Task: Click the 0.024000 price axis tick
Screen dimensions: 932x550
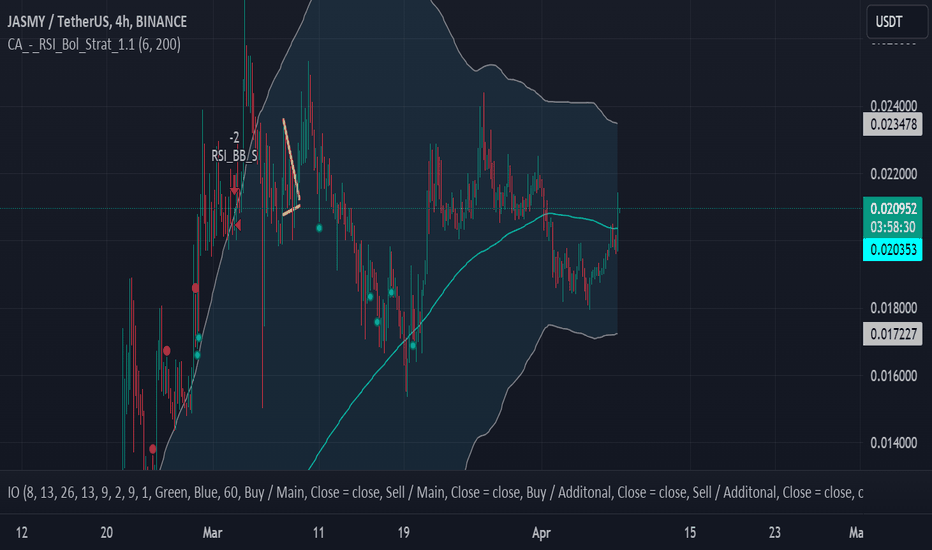Action: point(893,106)
